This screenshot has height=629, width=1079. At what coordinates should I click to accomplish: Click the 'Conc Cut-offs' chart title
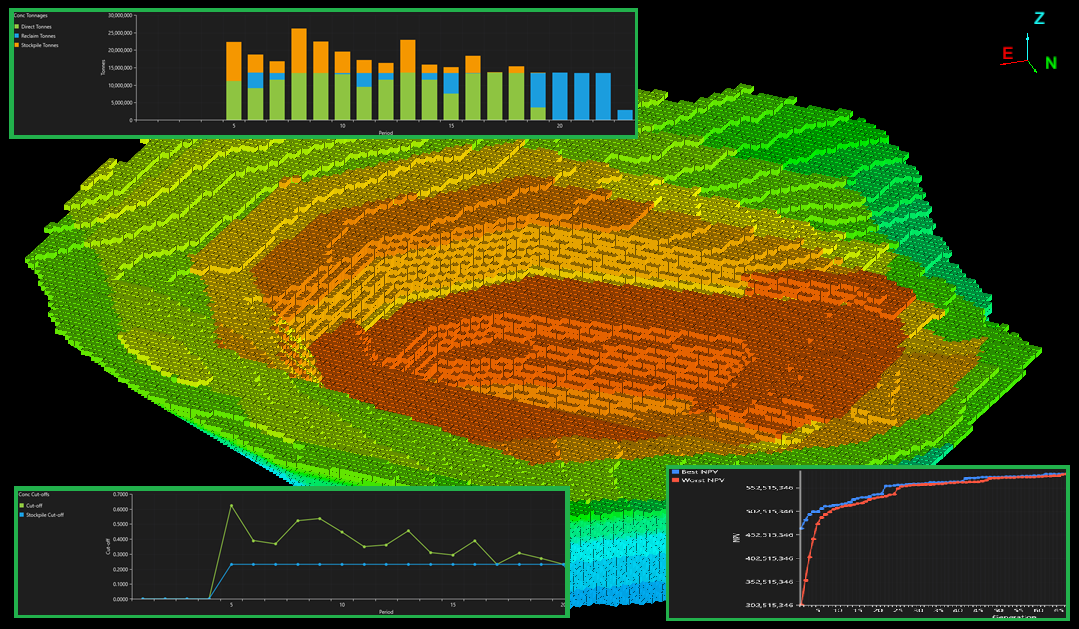(34, 494)
